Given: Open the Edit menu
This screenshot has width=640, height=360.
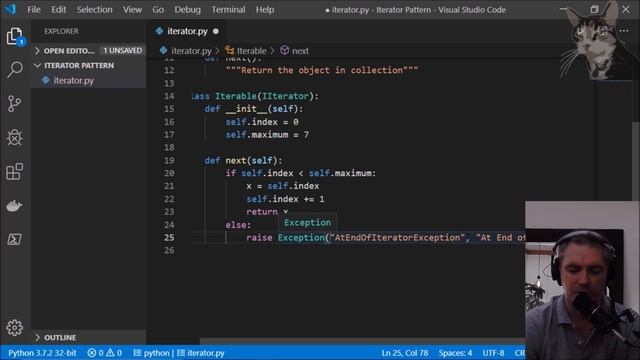Looking at the screenshot, I should pos(58,9).
